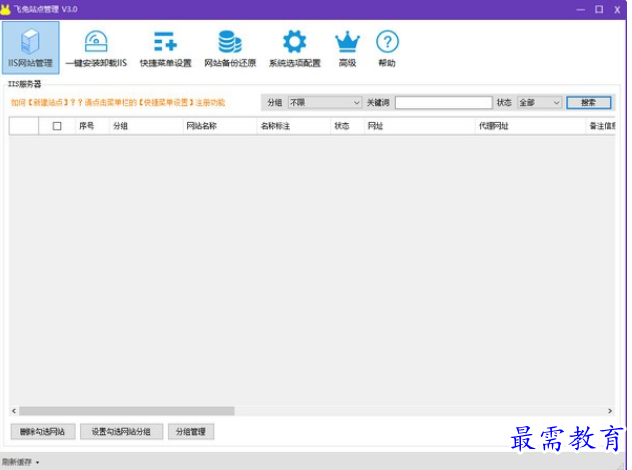Expand the 分组 dropdown

coord(325,102)
